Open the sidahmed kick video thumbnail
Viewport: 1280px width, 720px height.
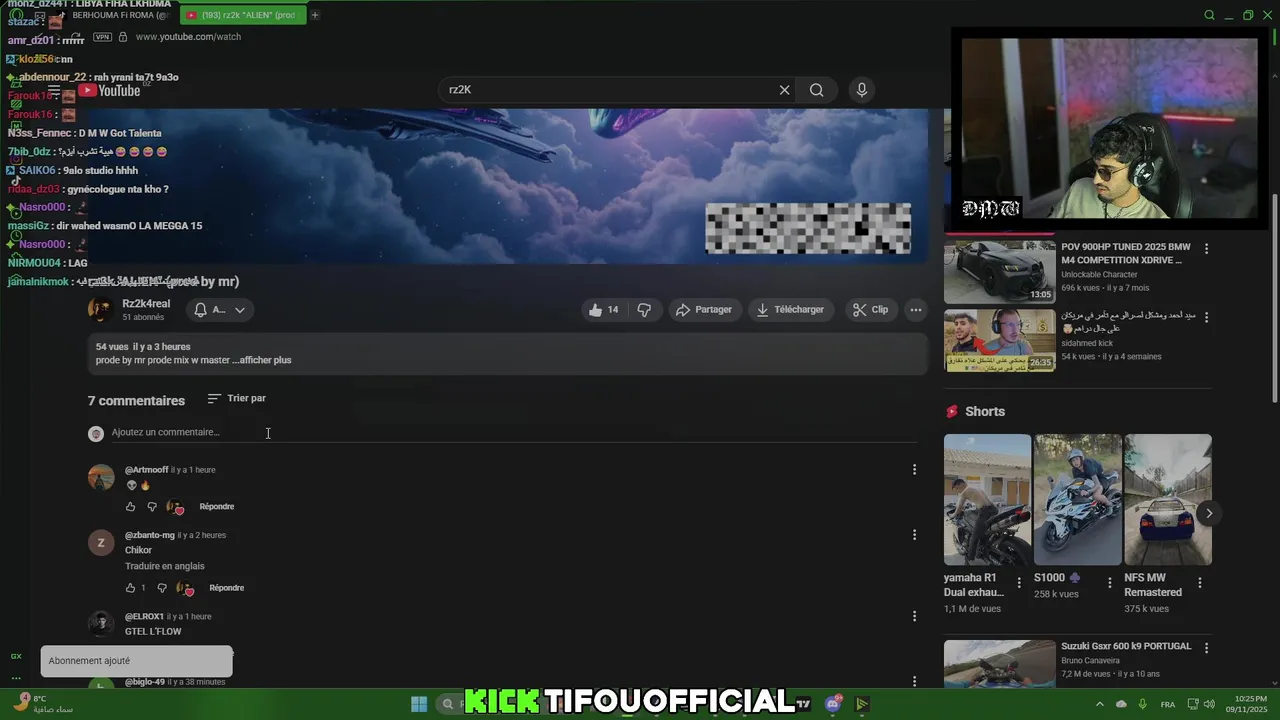pos(999,340)
